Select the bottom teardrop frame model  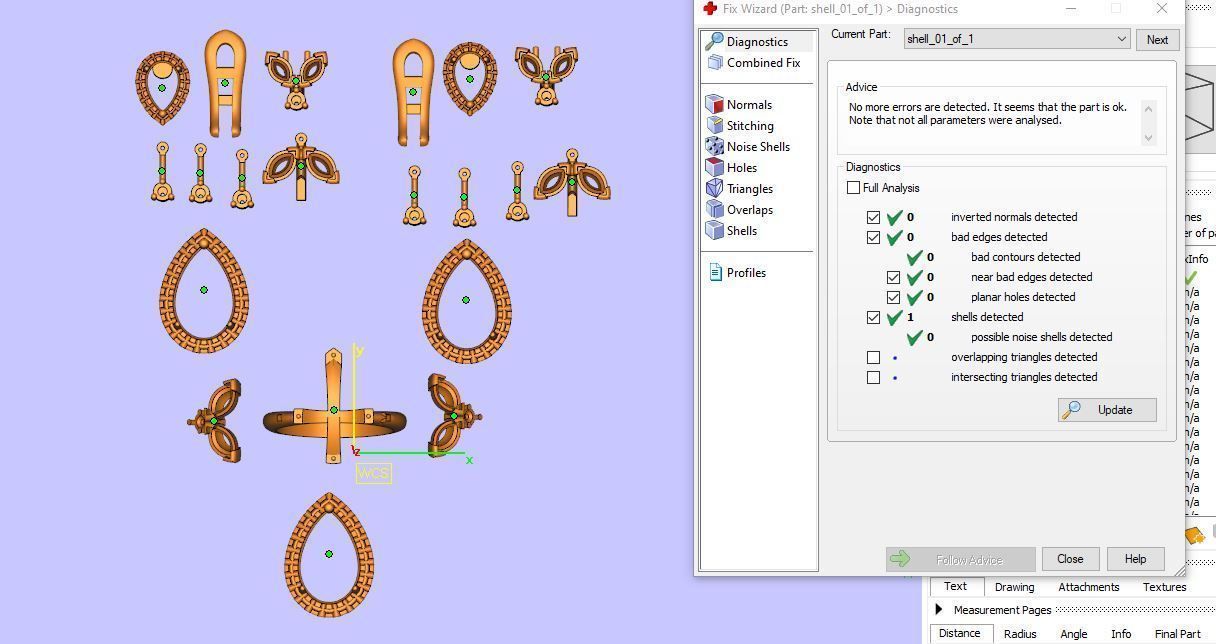pos(329,554)
